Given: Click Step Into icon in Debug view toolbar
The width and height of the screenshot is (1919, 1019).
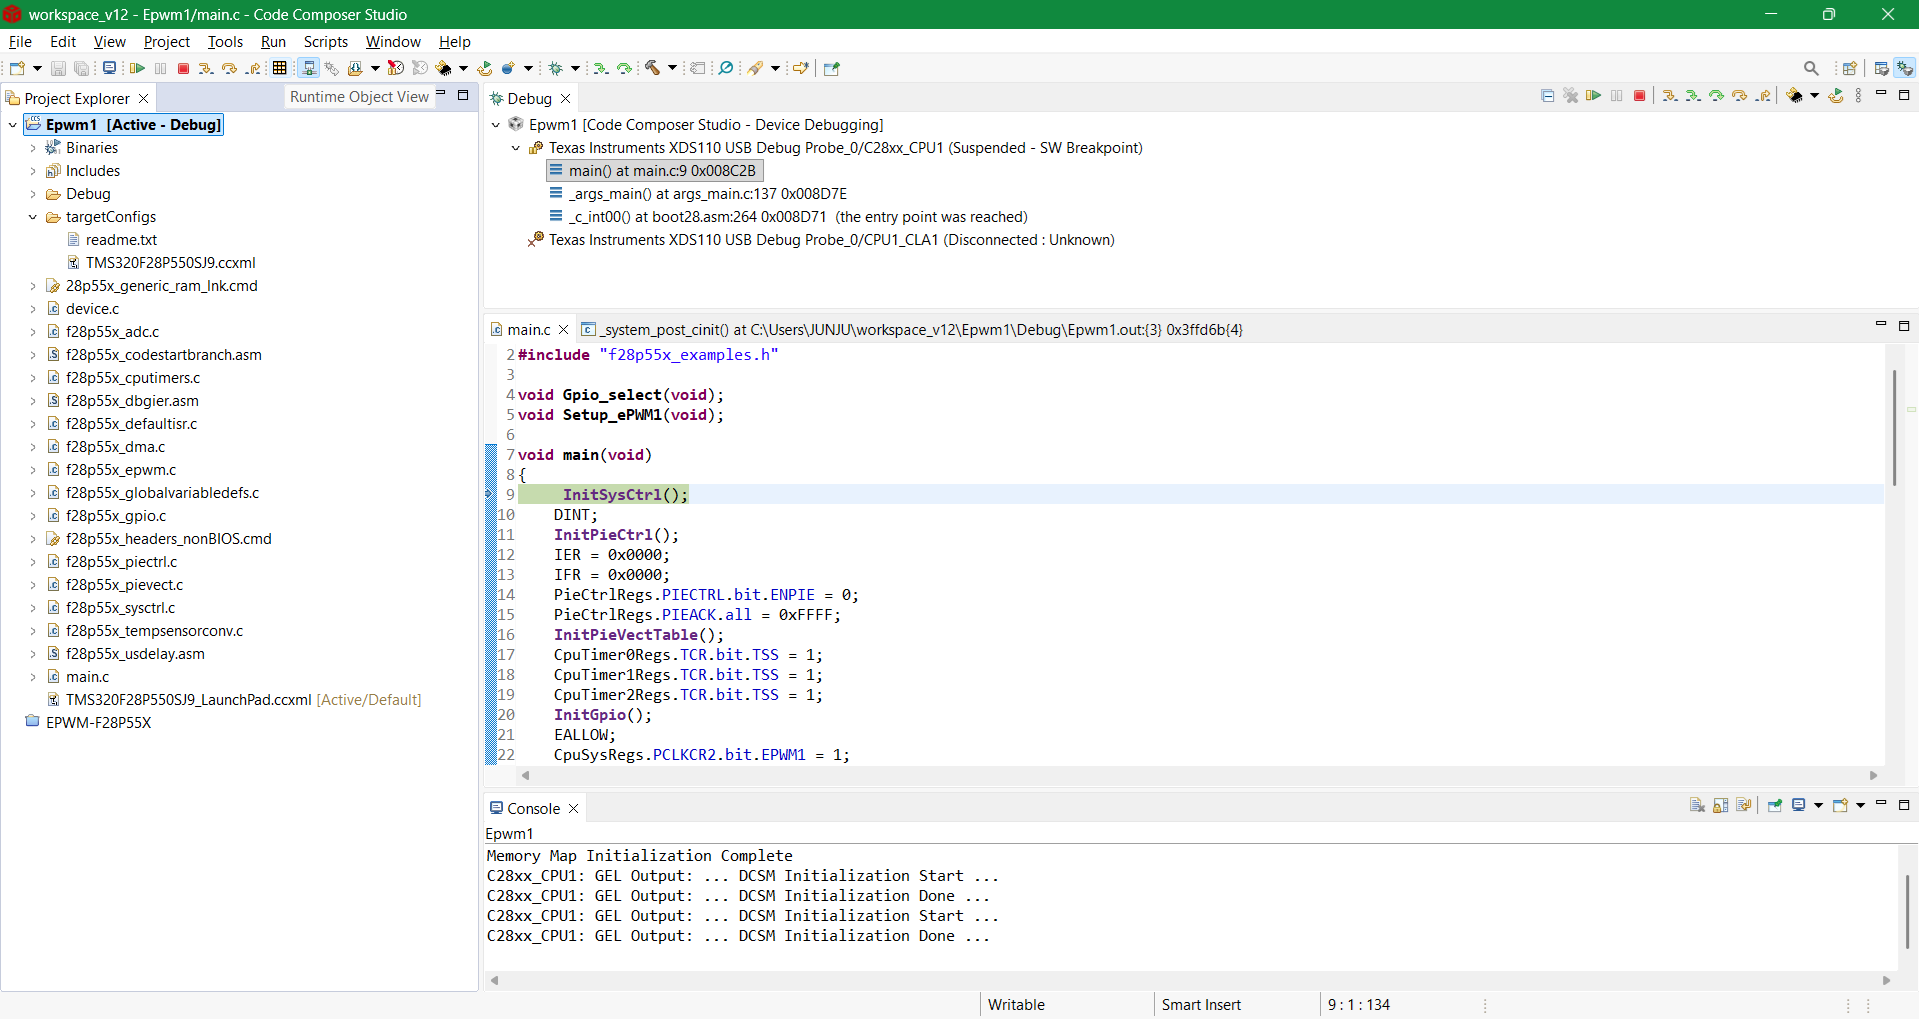Looking at the screenshot, I should pyautogui.click(x=1670, y=96).
